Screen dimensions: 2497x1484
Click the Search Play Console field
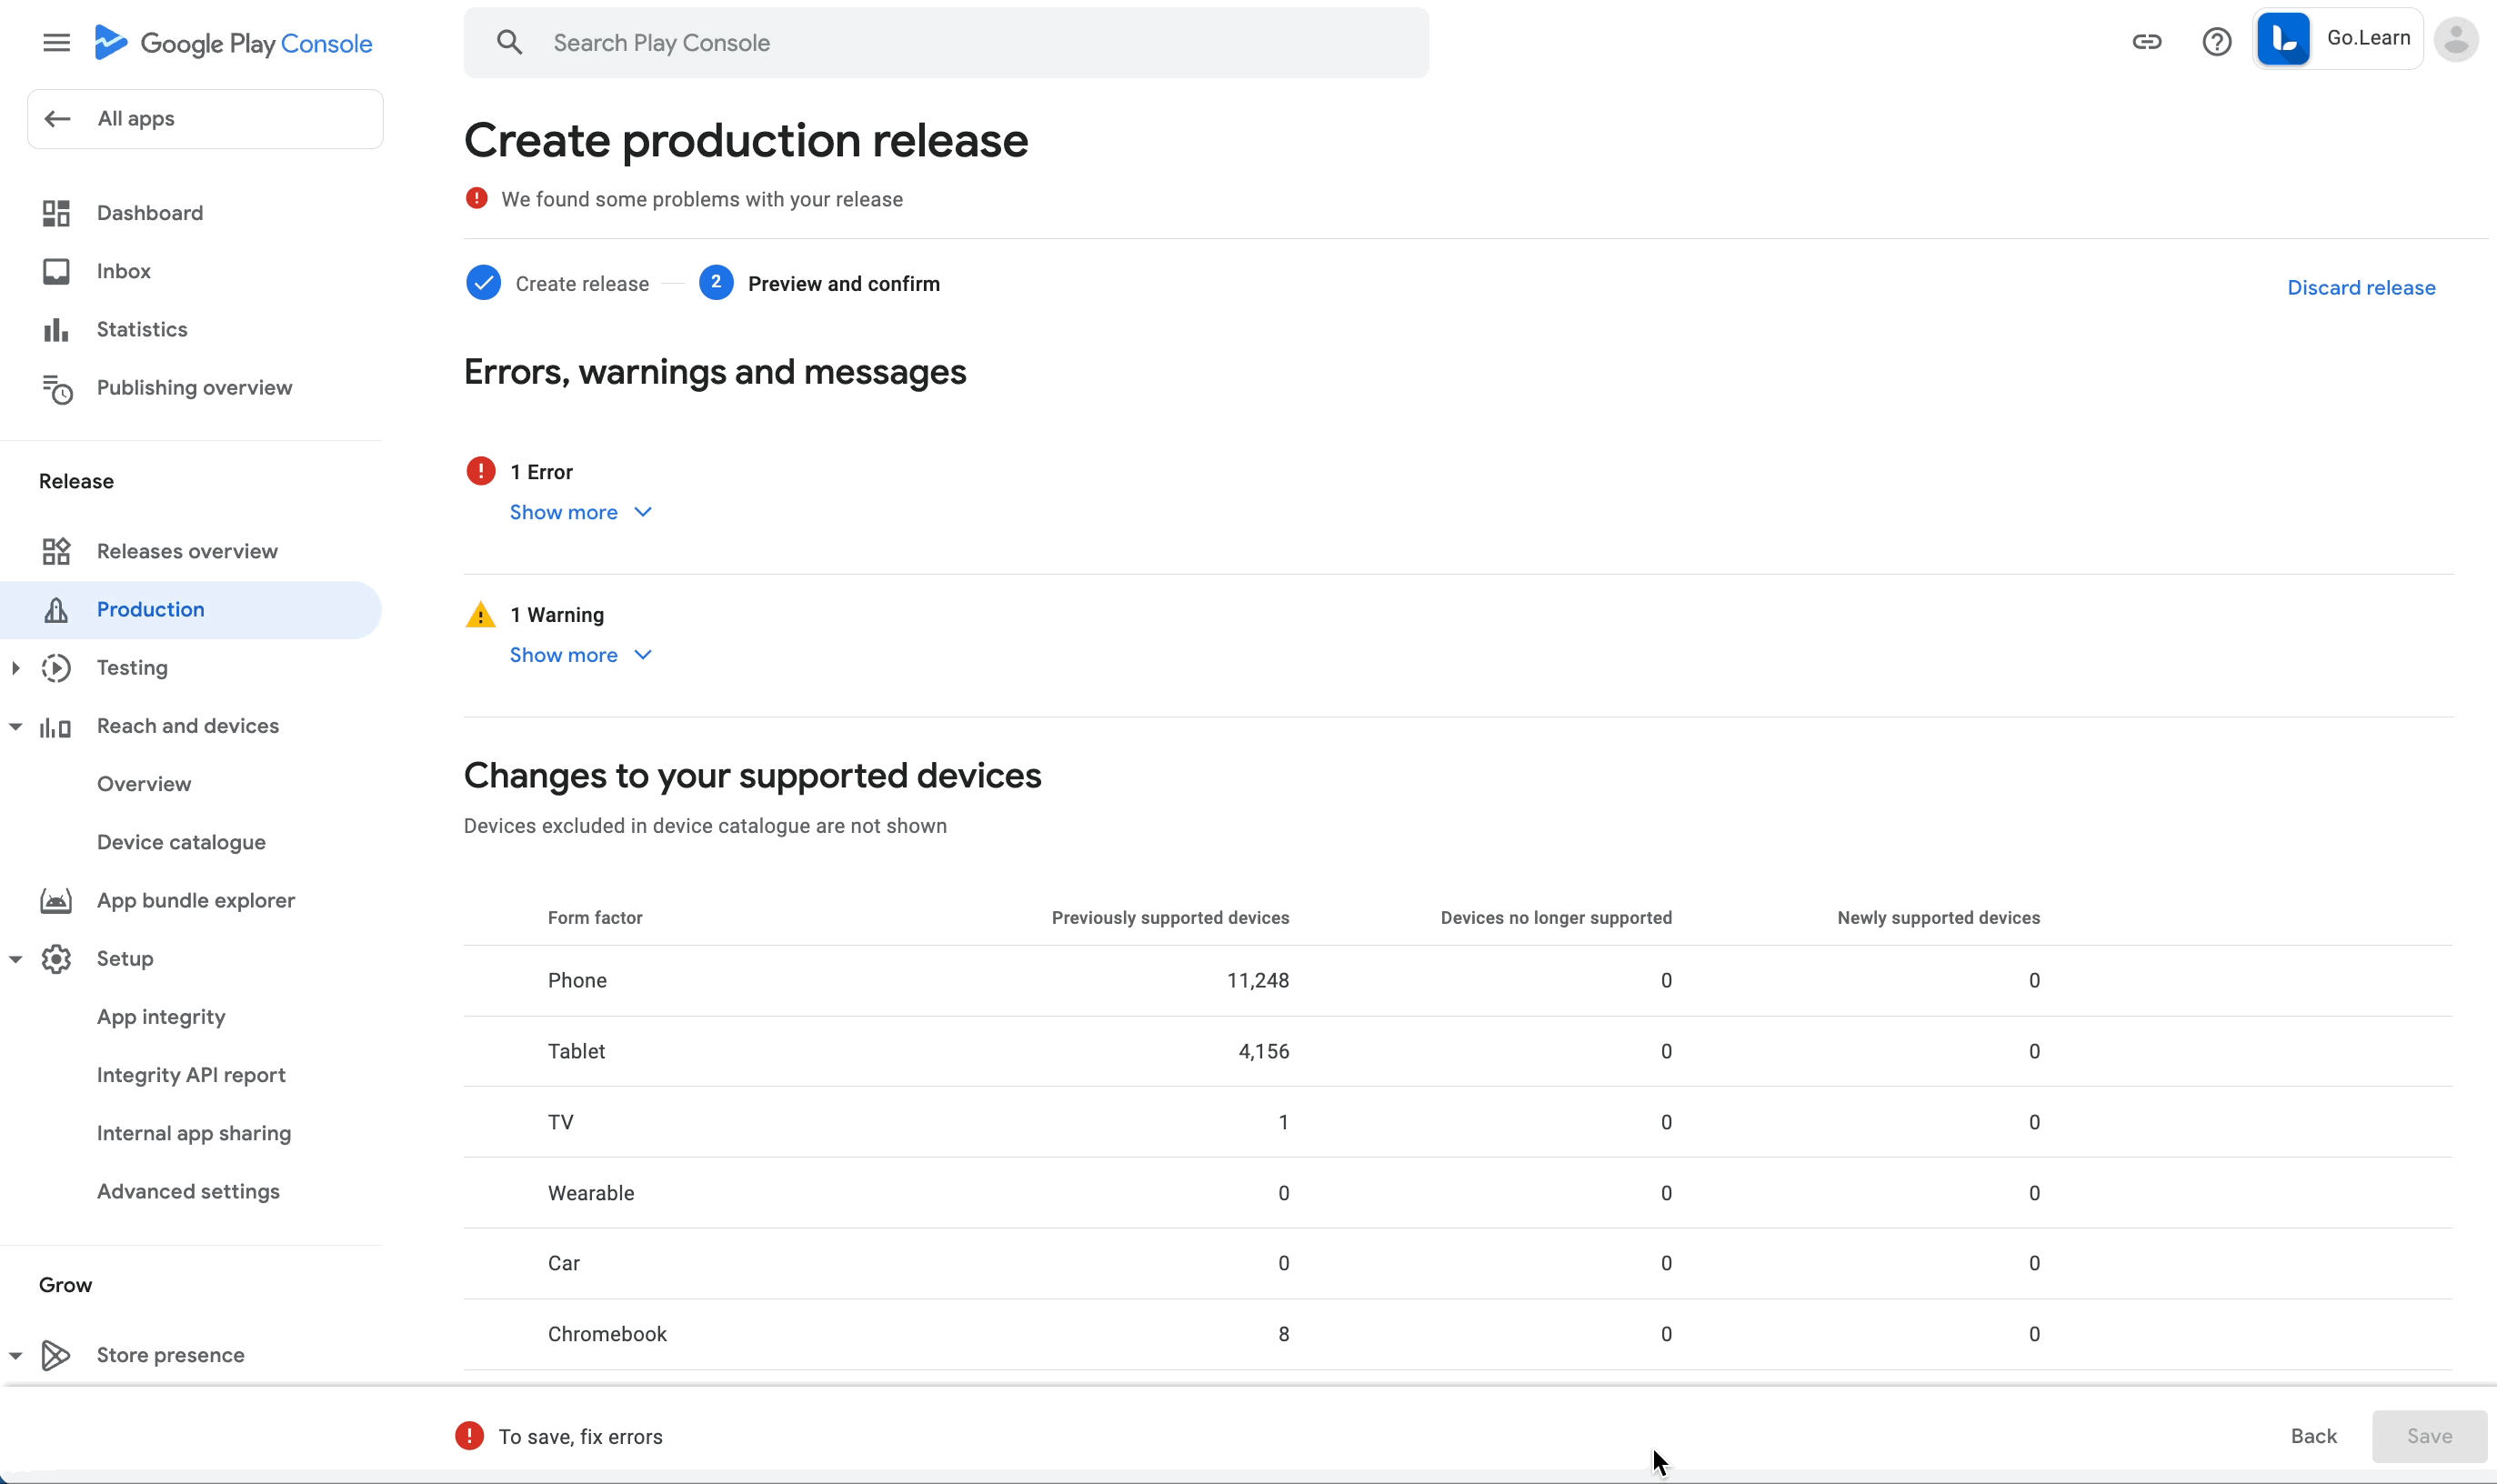pyautogui.click(x=946, y=43)
